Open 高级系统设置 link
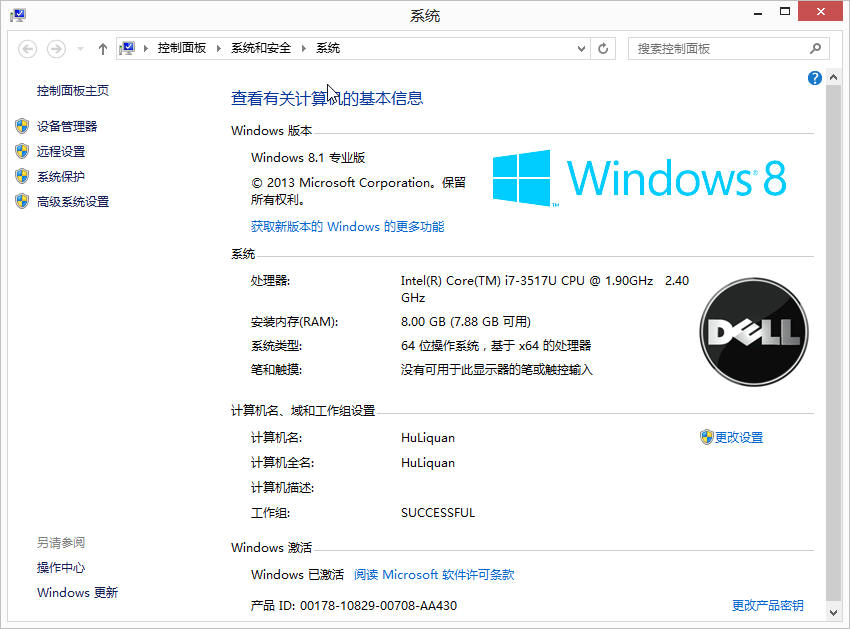The image size is (850, 629). point(73,202)
